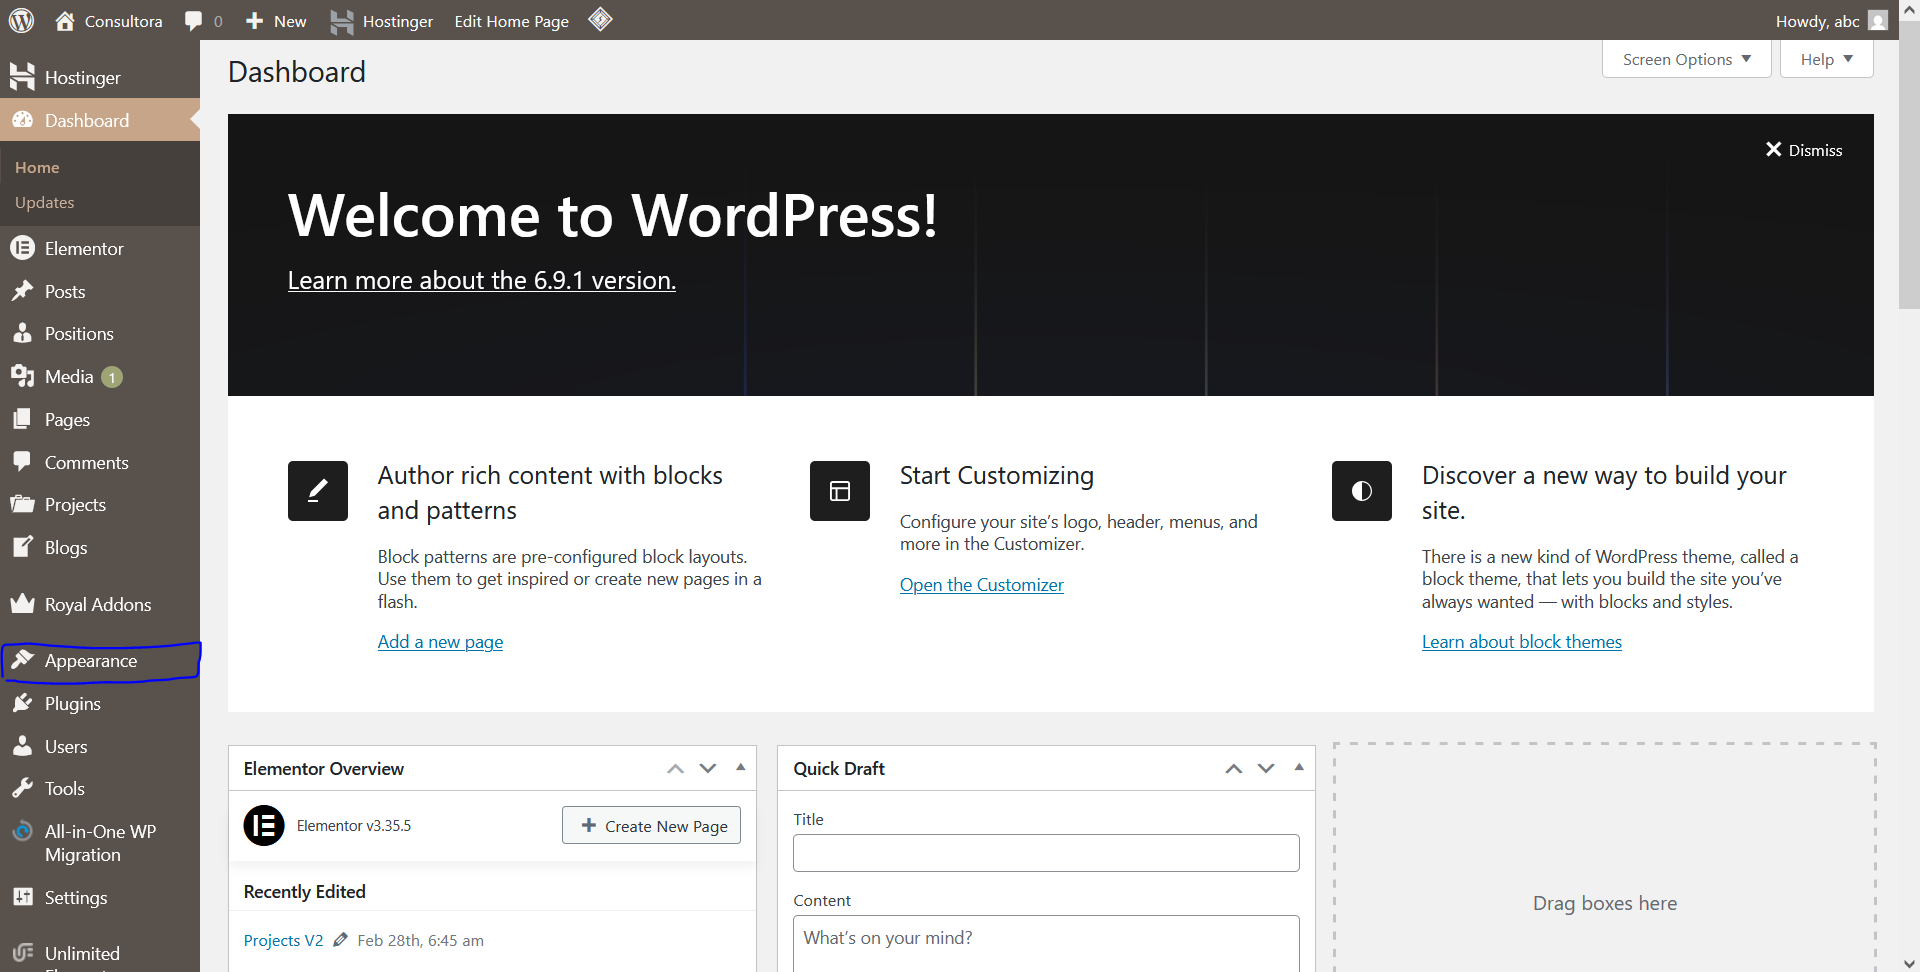The width and height of the screenshot is (1920, 972).
Task: Open the New menu in admin bar
Action: pyautogui.click(x=275, y=20)
